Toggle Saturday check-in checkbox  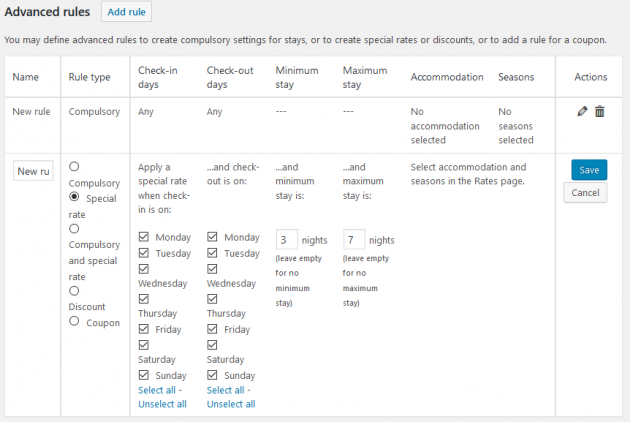pos(144,345)
